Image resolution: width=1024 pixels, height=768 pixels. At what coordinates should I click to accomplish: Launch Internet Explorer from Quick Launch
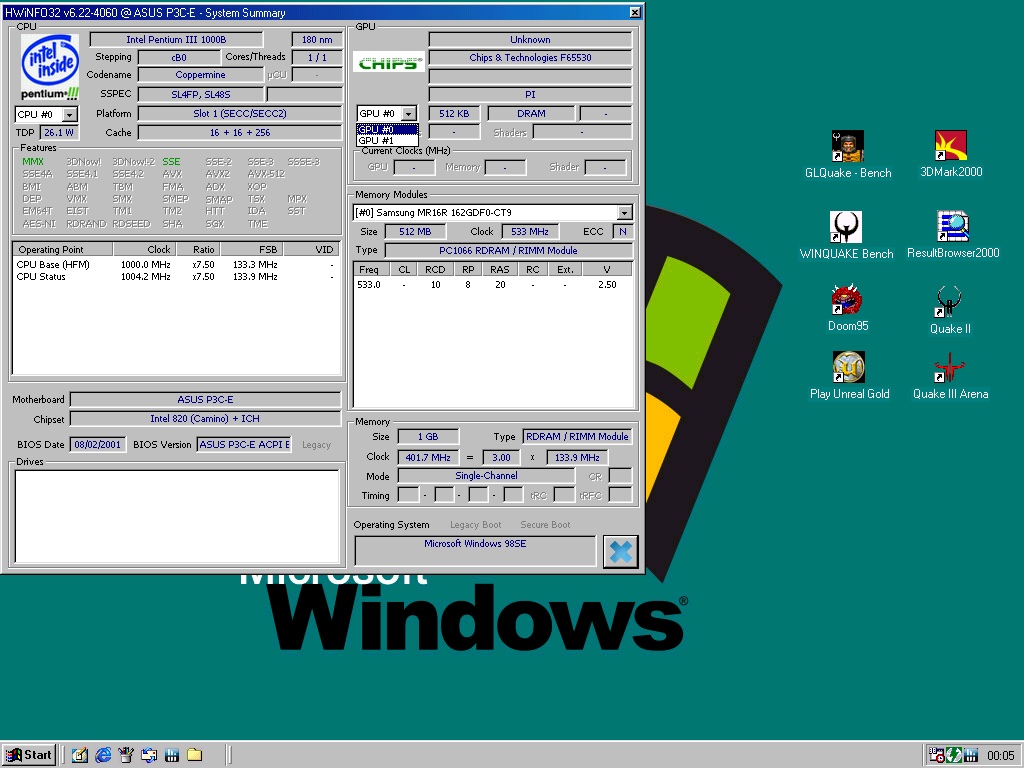[x=103, y=755]
